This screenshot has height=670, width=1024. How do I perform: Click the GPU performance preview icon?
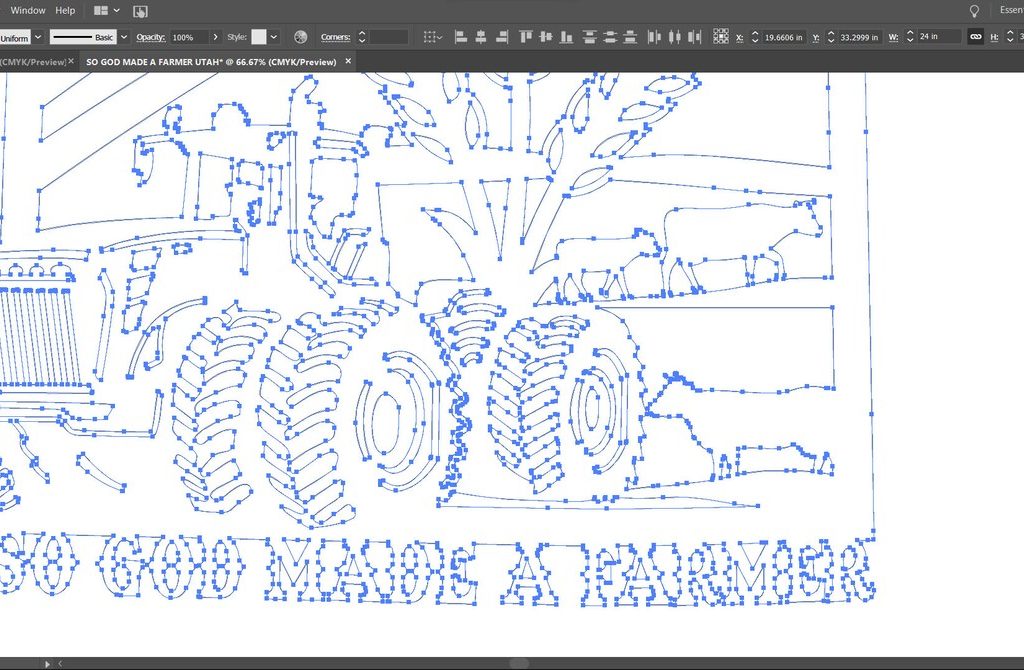[140, 11]
